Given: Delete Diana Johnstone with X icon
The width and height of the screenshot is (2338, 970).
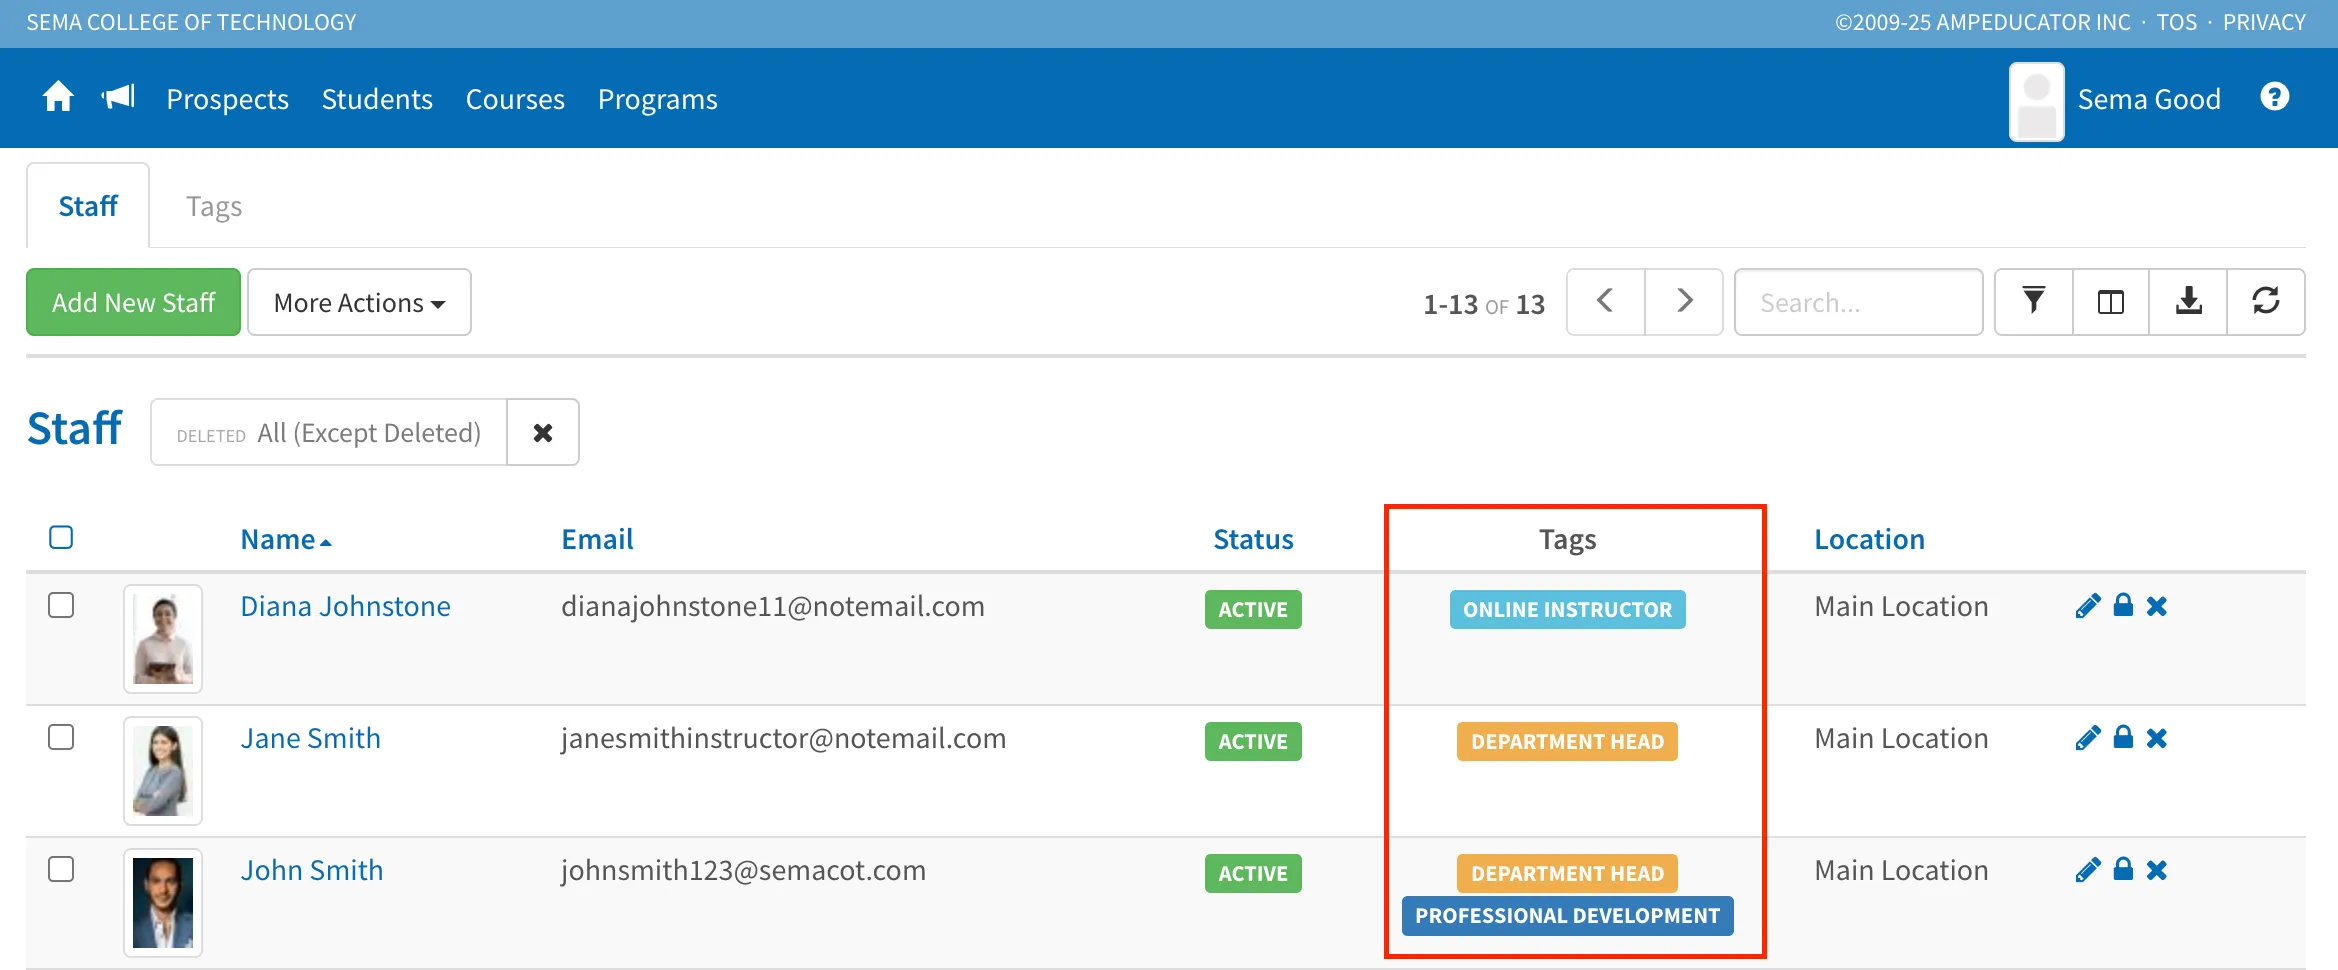Looking at the screenshot, I should (2157, 606).
